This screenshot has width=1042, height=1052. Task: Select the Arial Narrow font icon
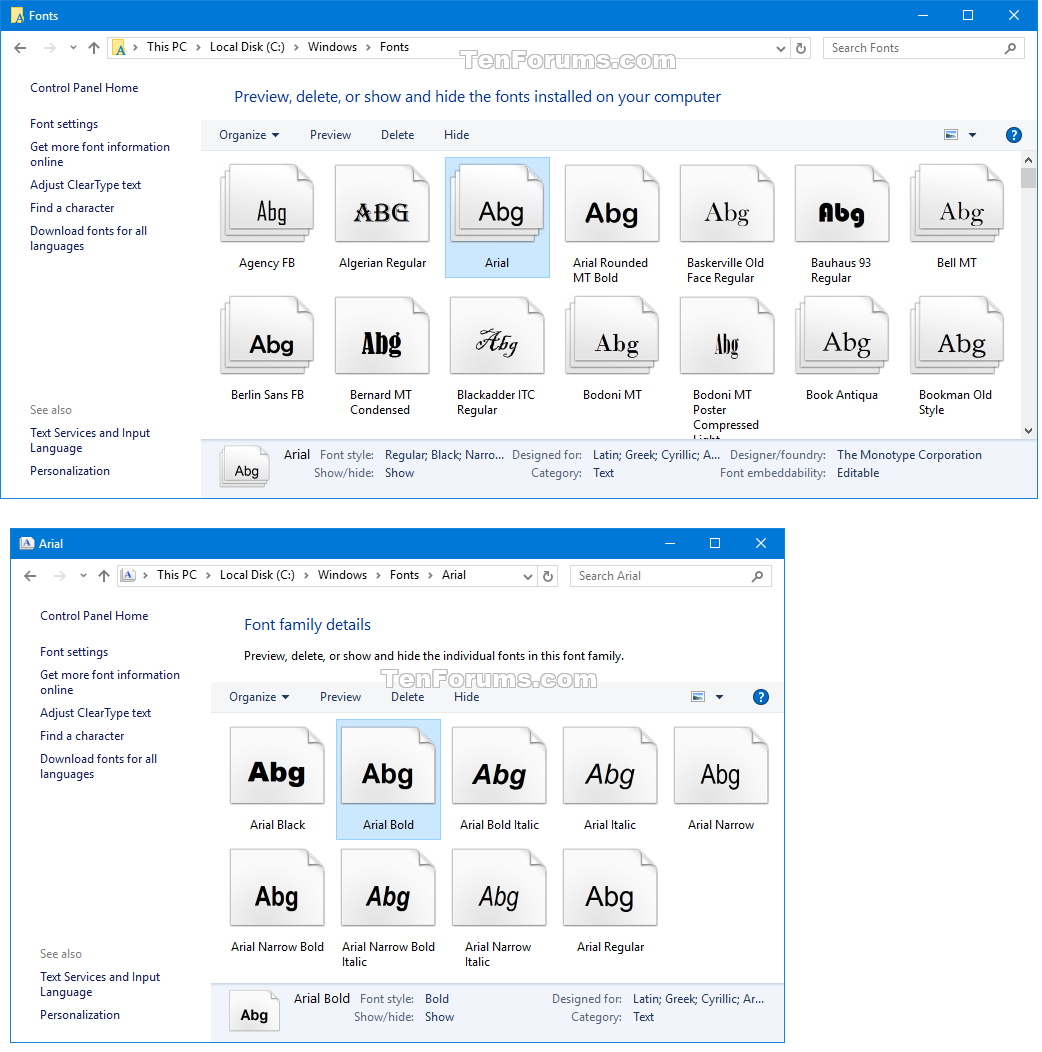[x=721, y=766]
